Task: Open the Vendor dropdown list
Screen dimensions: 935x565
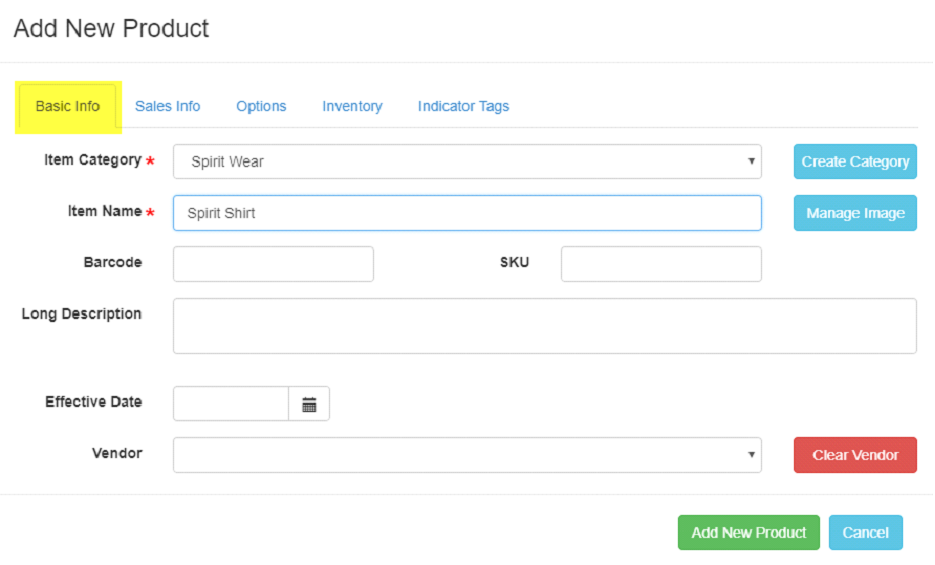Action: pyautogui.click(x=466, y=455)
